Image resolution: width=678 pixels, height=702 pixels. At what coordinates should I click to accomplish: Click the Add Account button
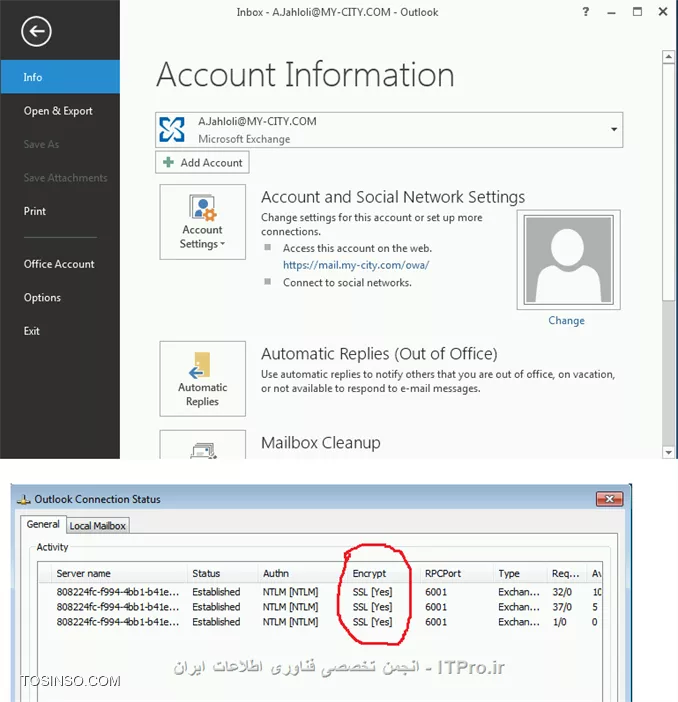(x=202, y=163)
